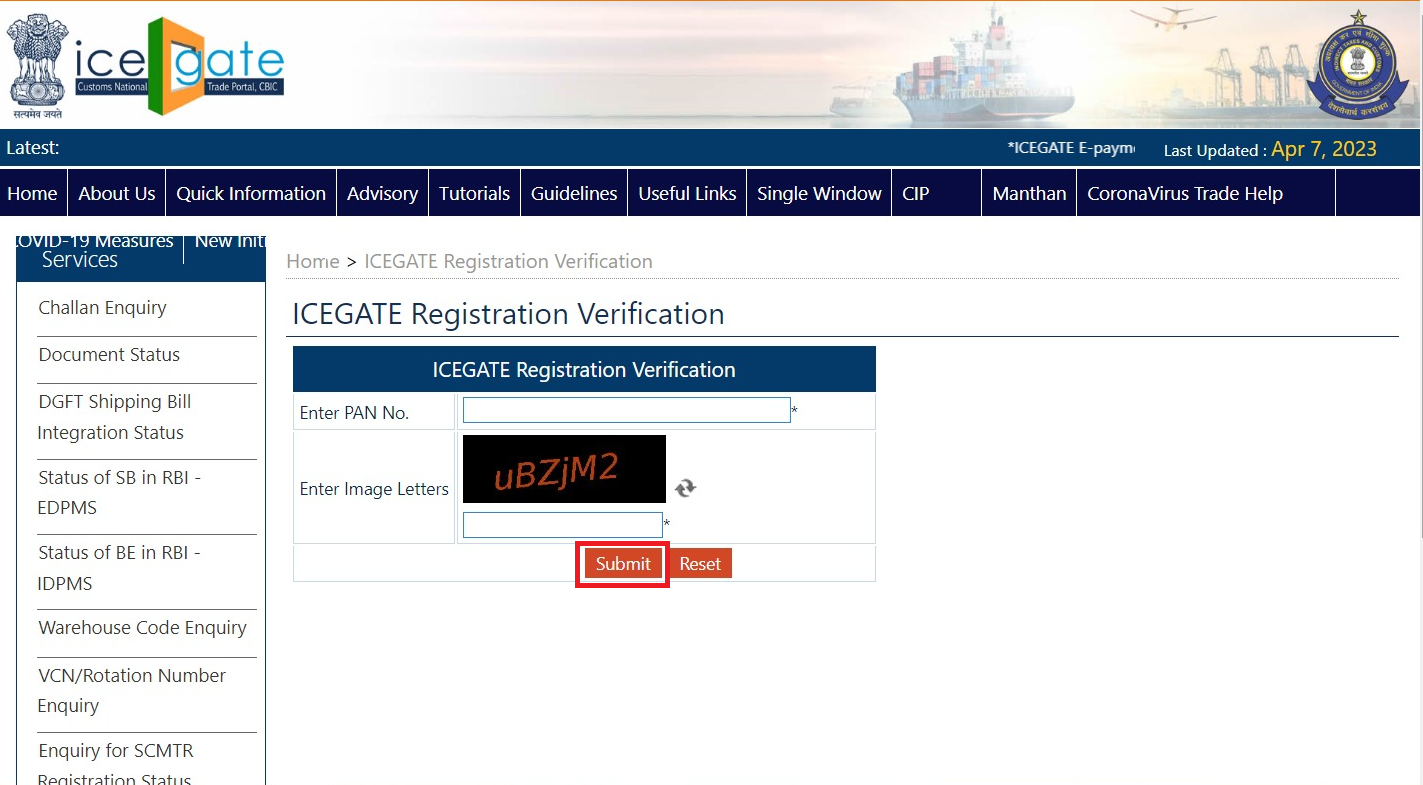1423x785 pixels.
Task: Select Single Window in navigation bar
Action: (x=819, y=194)
